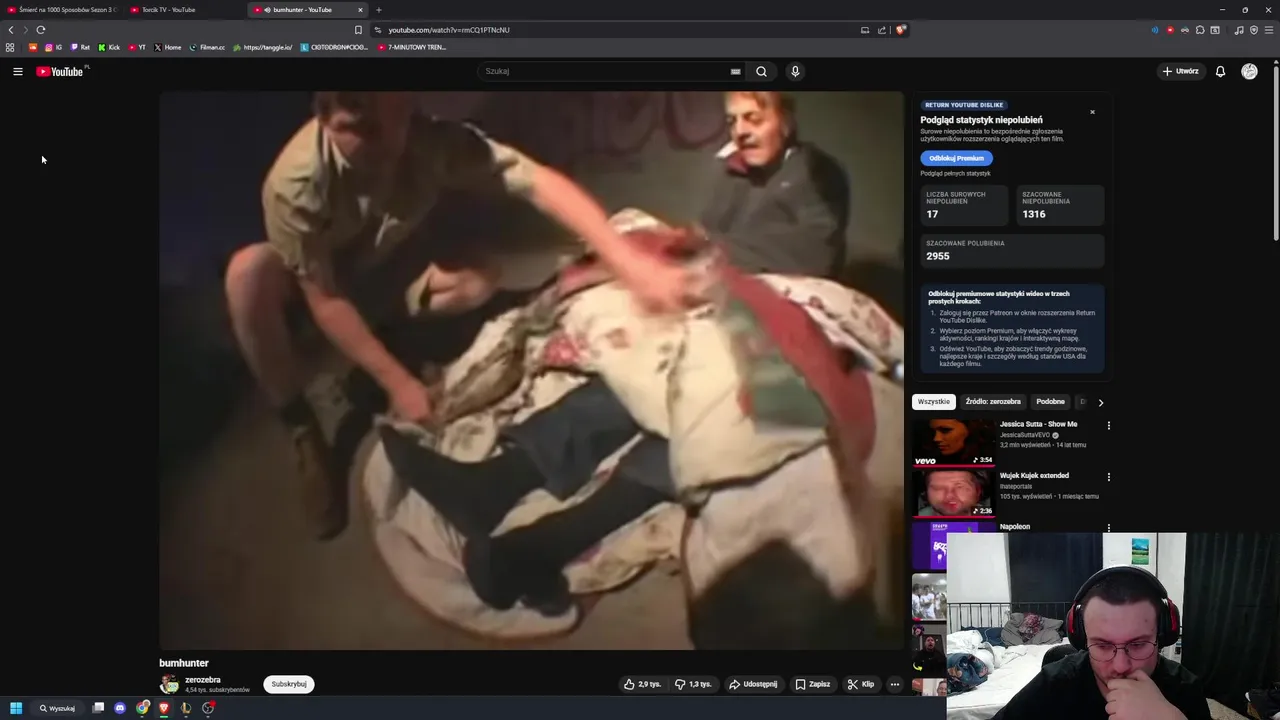Open the Brave Shields lion icon
The height and width of the screenshot is (720, 1280).
click(901, 30)
